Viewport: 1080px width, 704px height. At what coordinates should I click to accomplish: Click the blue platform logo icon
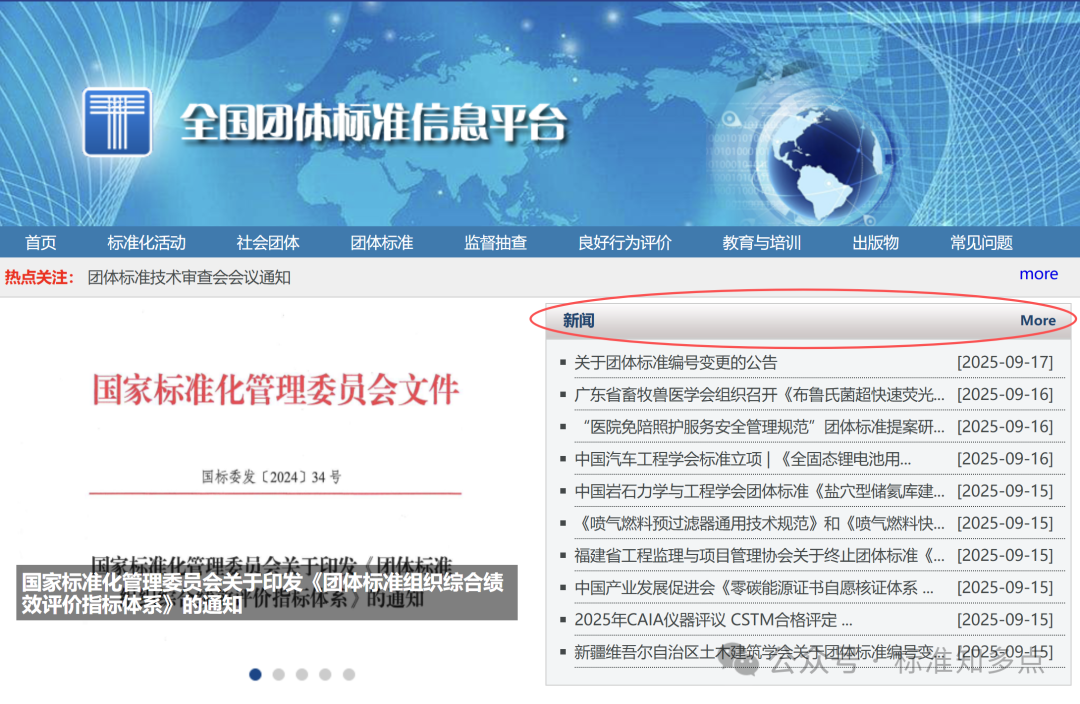tap(117, 122)
